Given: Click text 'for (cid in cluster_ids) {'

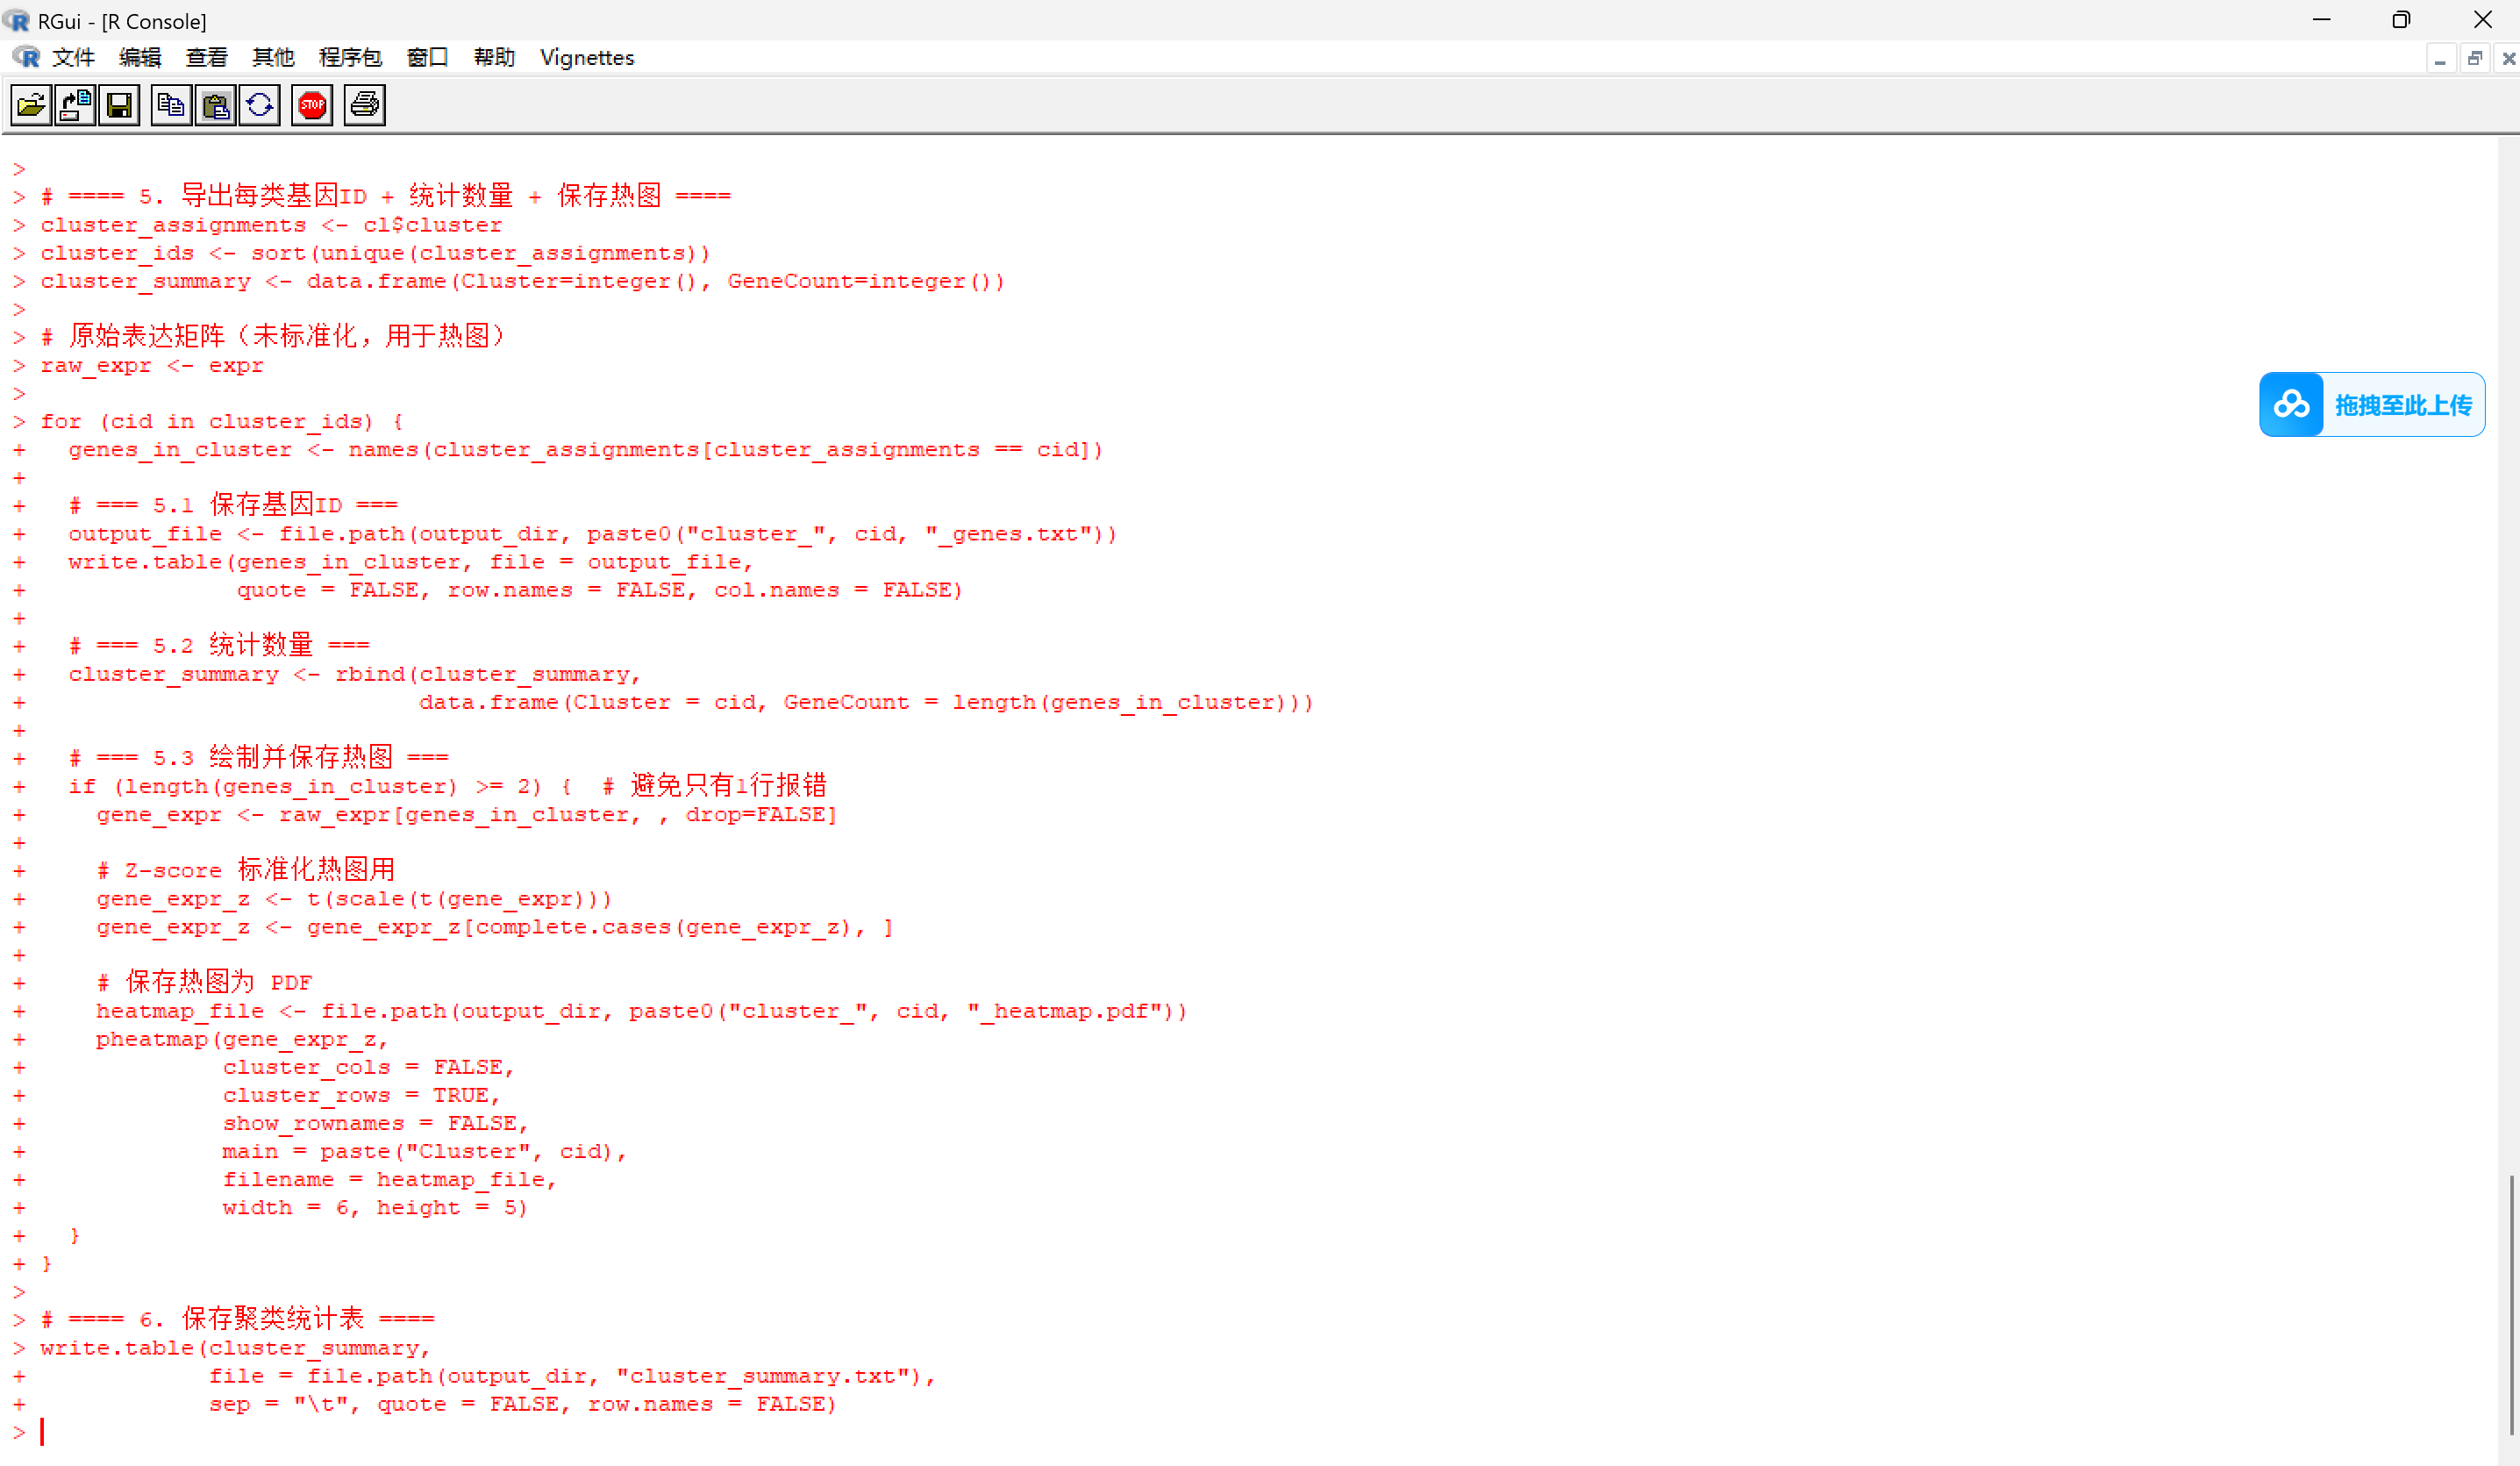Looking at the screenshot, I should pyautogui.click(x=222, y=421).
